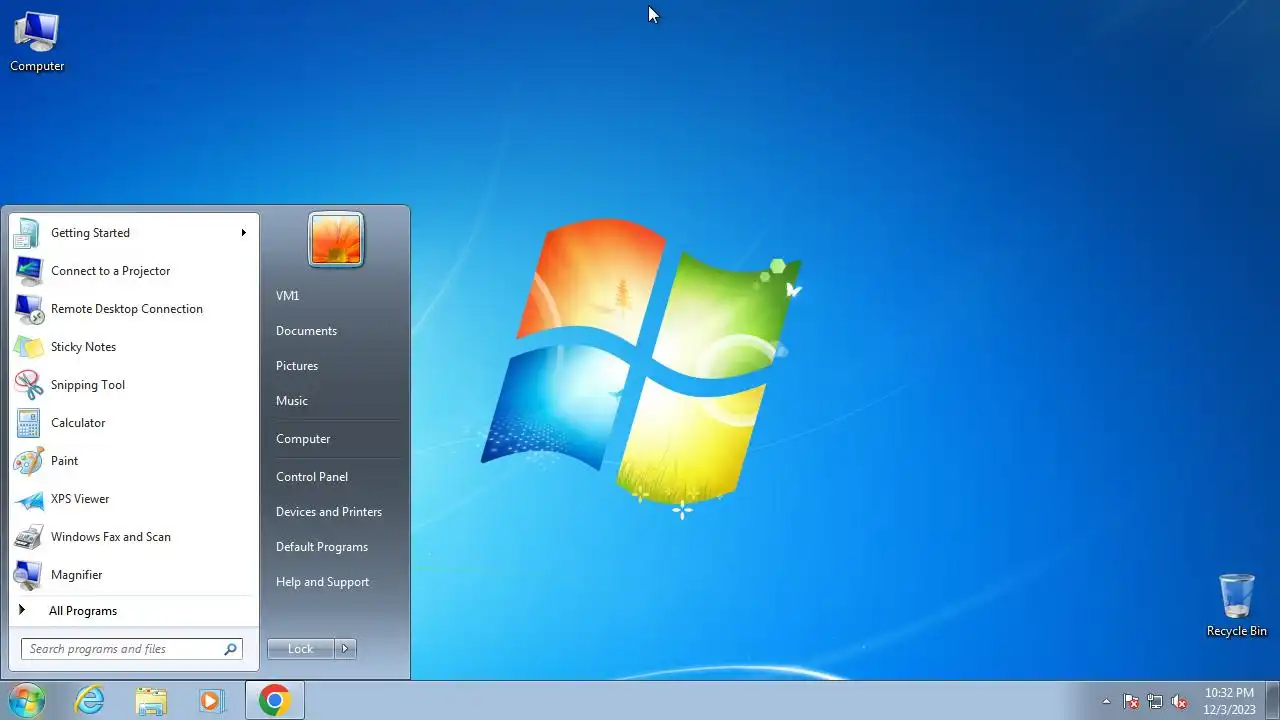Launch Windows Fax and Scan
This screenshot has height=720, width=1280.
click(x=134, y=537)
